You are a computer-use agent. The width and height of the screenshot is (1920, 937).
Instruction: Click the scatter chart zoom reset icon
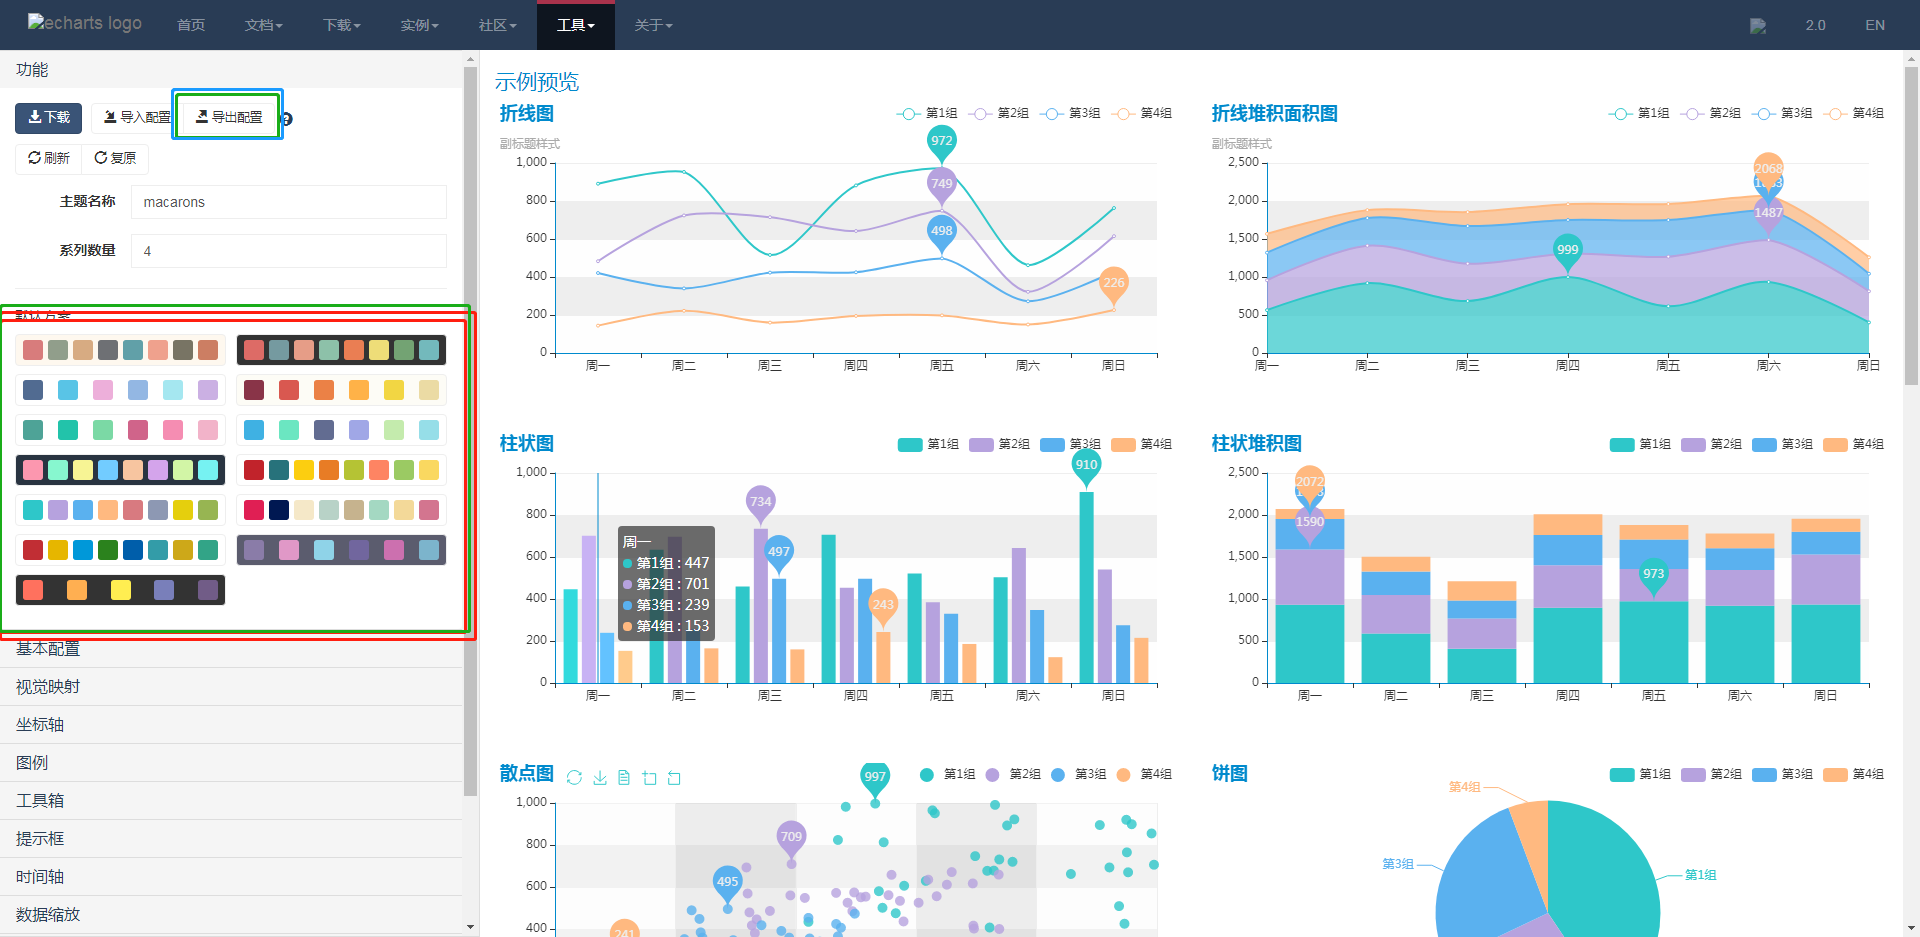click(674, 778)
